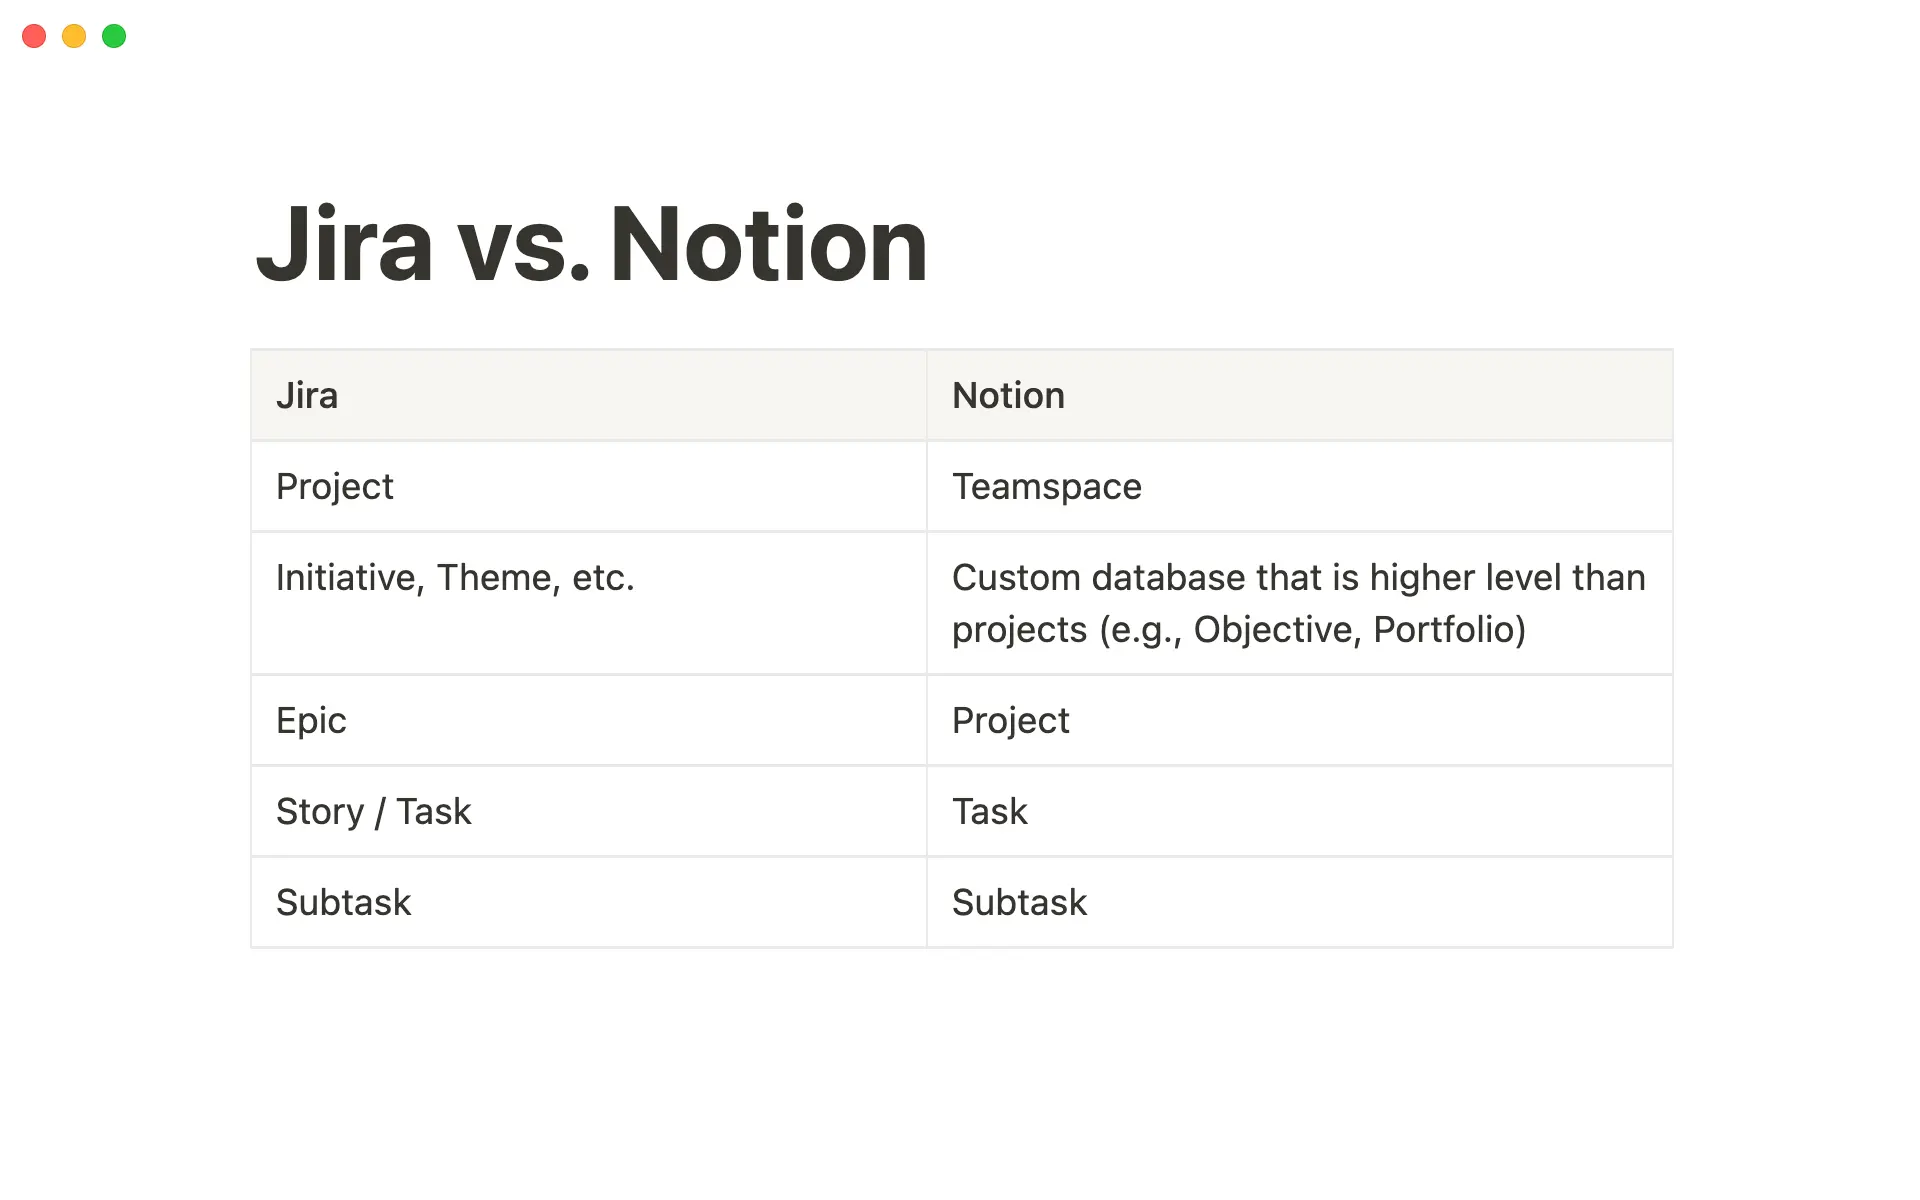The height and width of the screenshot is (1200, 1920).
Task: Click the green fullscreen window button
Action: pos(114,36)
